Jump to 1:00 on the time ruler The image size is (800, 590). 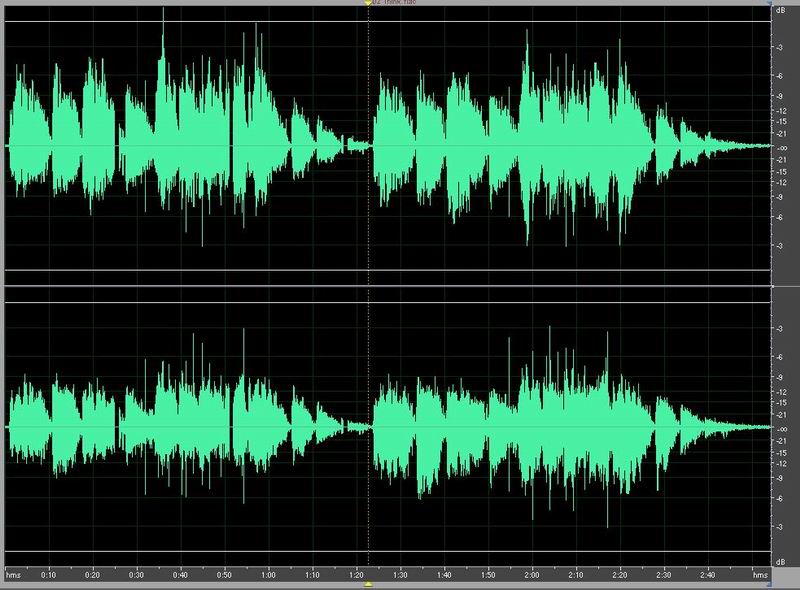click(x=268, y=575)
